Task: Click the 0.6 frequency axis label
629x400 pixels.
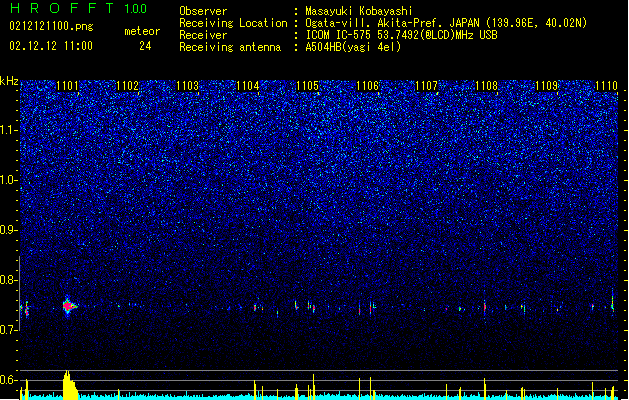Action: (x=9, y=380)
